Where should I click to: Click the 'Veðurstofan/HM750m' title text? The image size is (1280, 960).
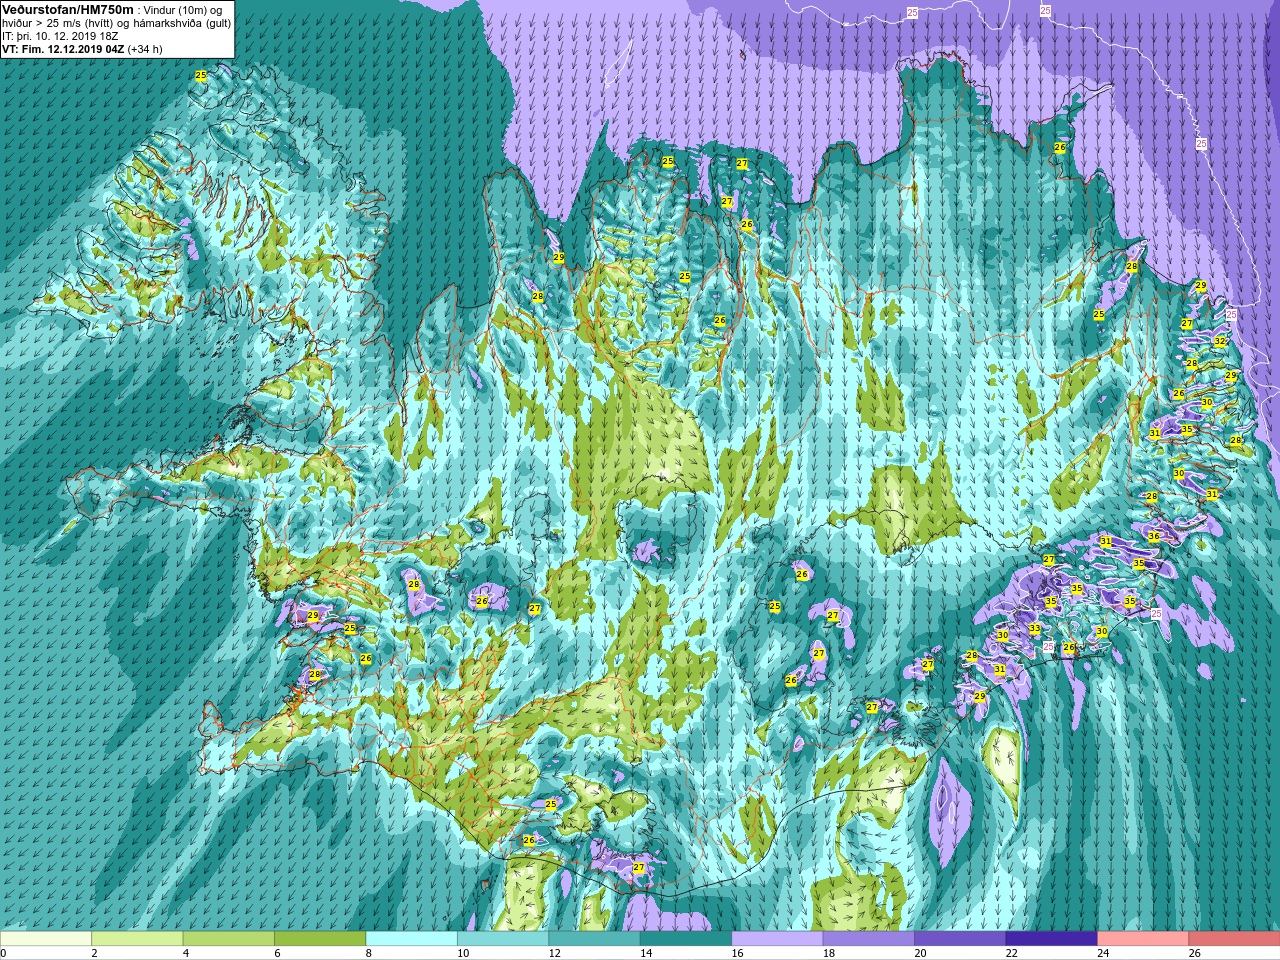click(x=67, y=9)
